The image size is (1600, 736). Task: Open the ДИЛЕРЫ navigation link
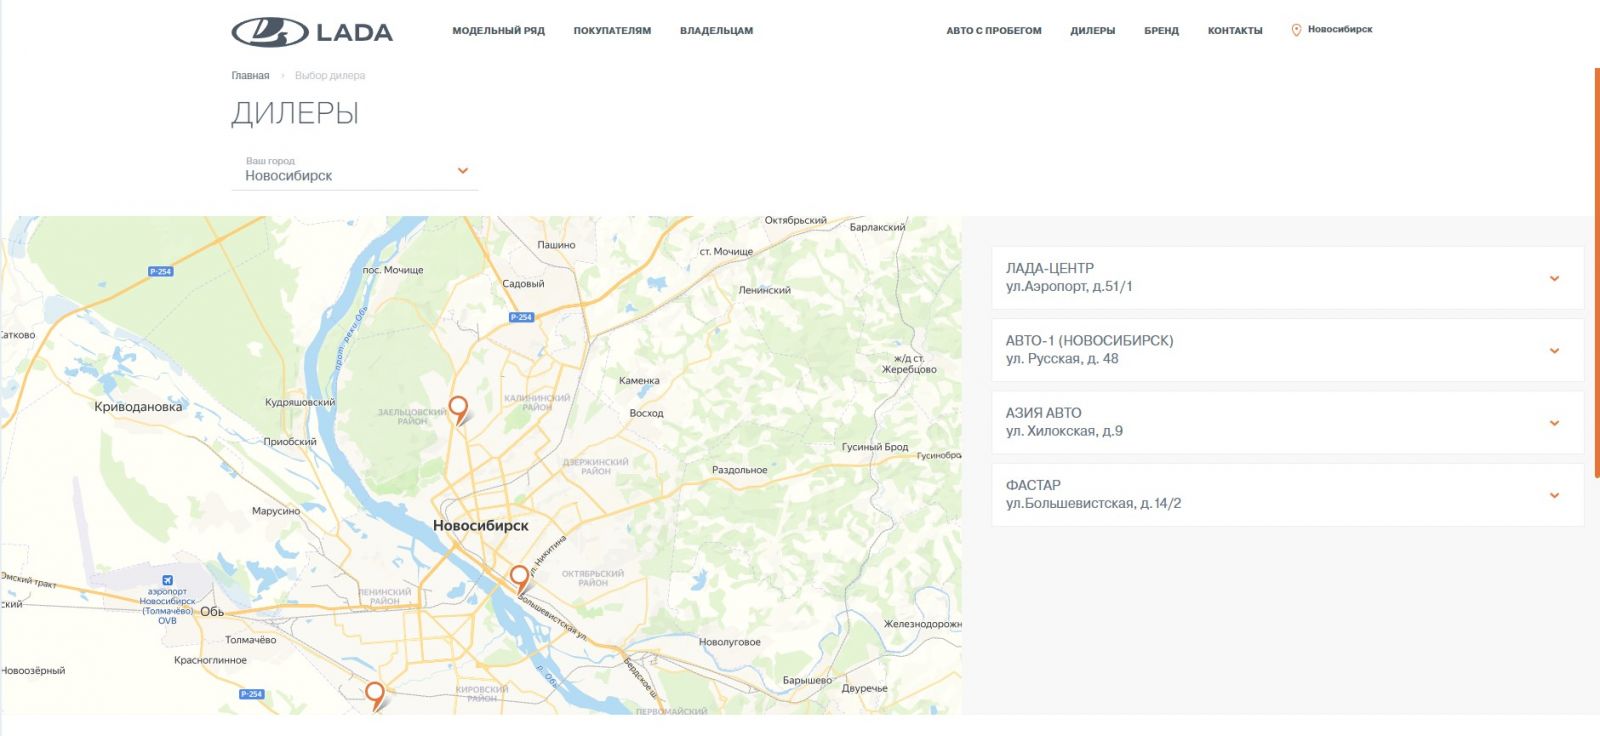pyautogui.click(x=1092, y=31)
